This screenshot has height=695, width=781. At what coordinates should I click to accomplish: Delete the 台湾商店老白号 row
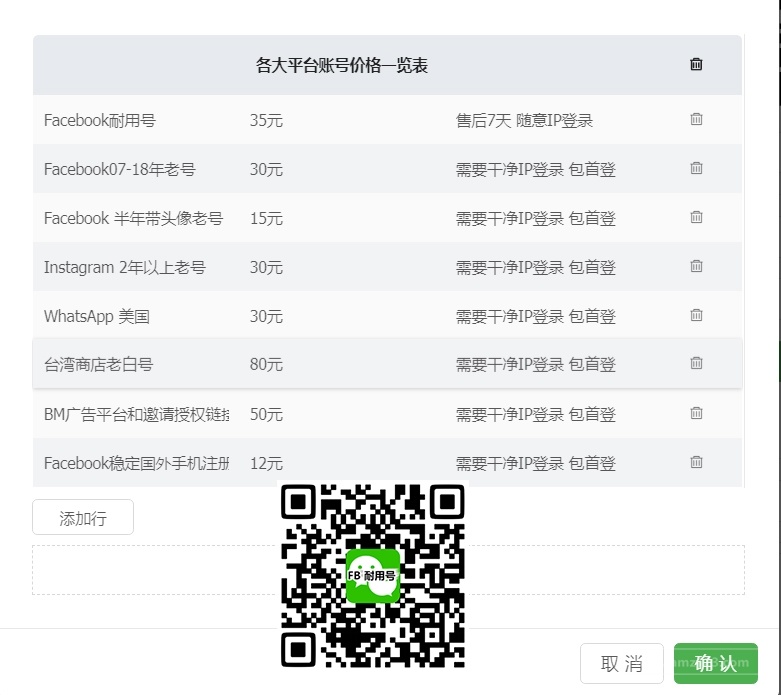[696, 363]
